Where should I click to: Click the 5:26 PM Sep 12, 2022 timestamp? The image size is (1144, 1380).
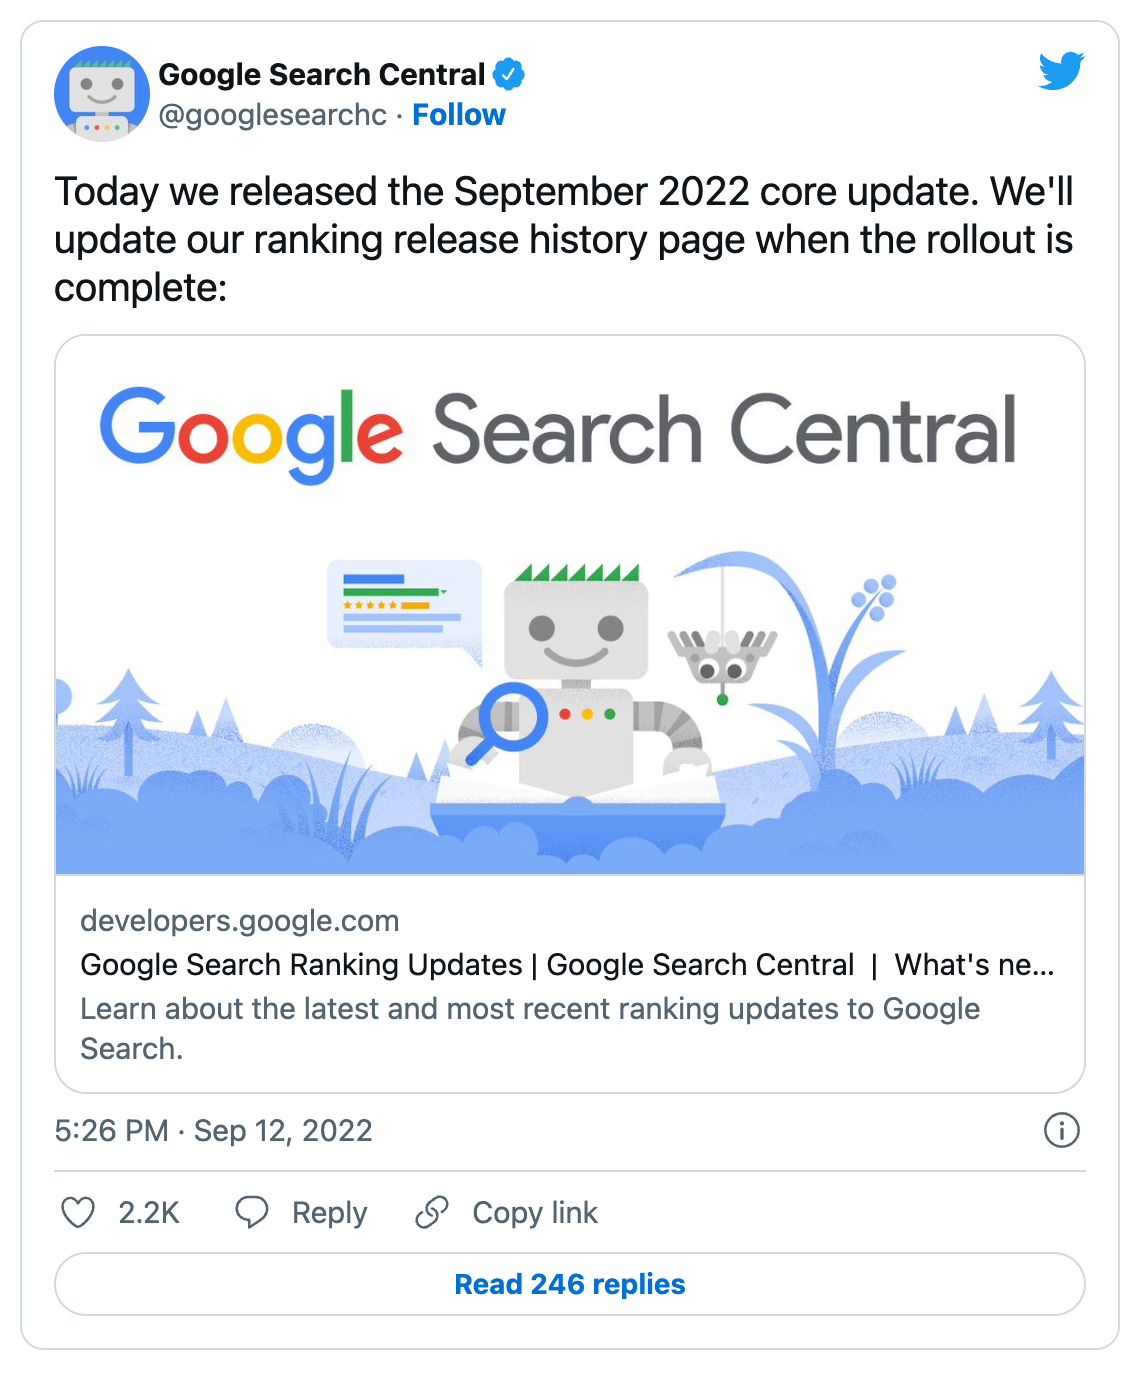(213, 1130)
